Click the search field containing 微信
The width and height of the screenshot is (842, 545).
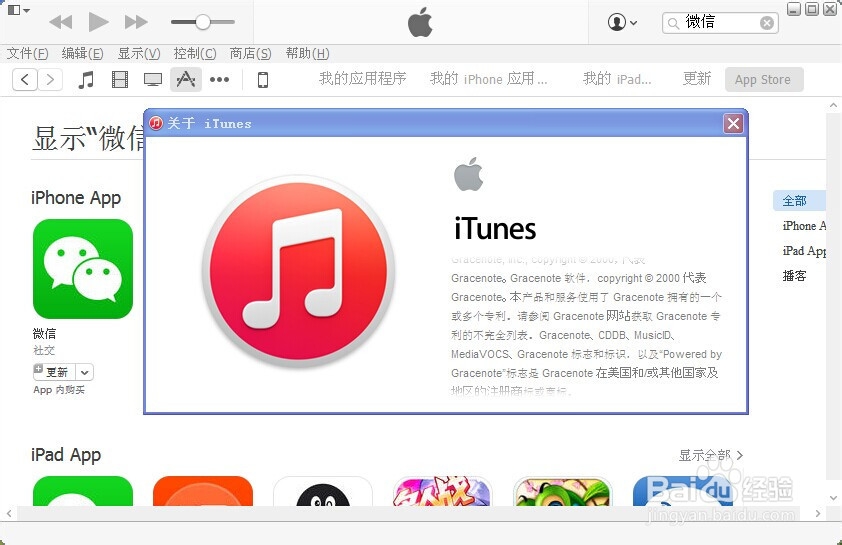pyautogui.click(x=720, y=23)
